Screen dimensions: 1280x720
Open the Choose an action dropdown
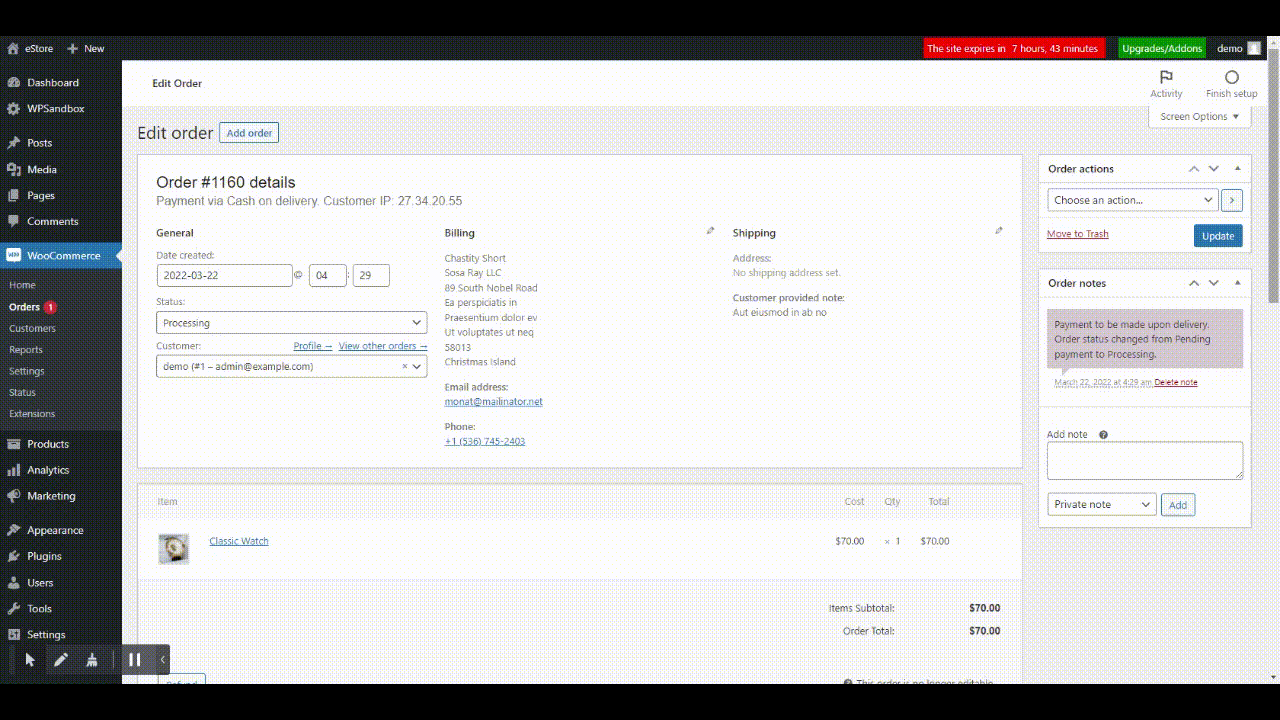(1129, 200)
